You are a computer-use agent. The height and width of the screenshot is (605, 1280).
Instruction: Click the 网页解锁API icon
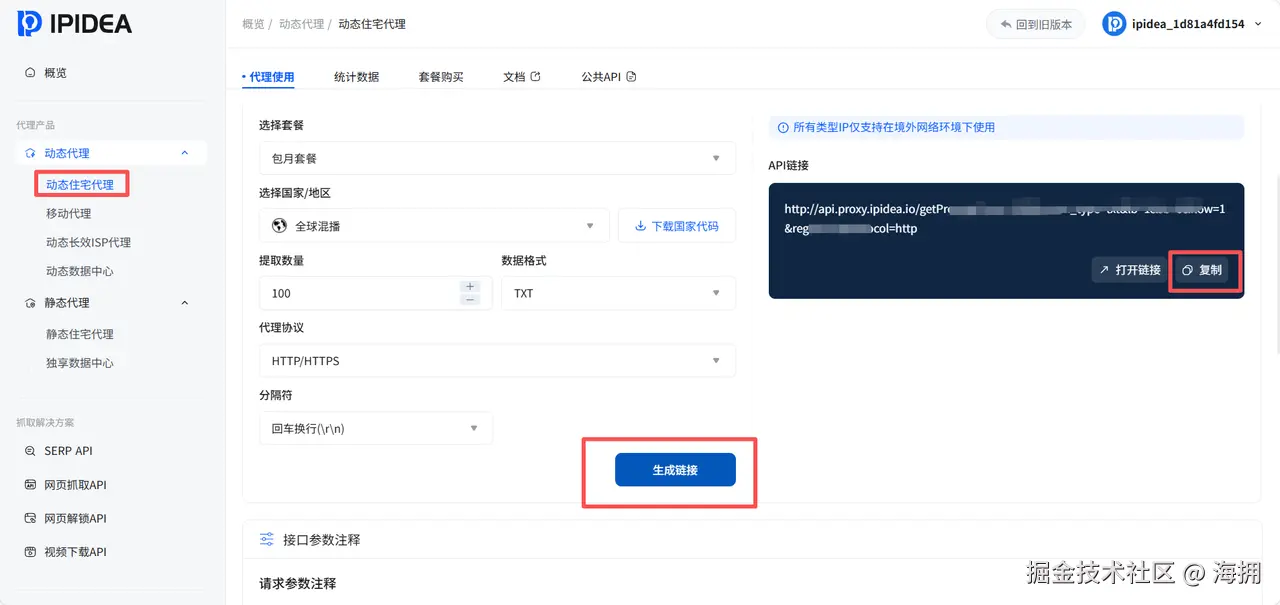tap(30, 518)
